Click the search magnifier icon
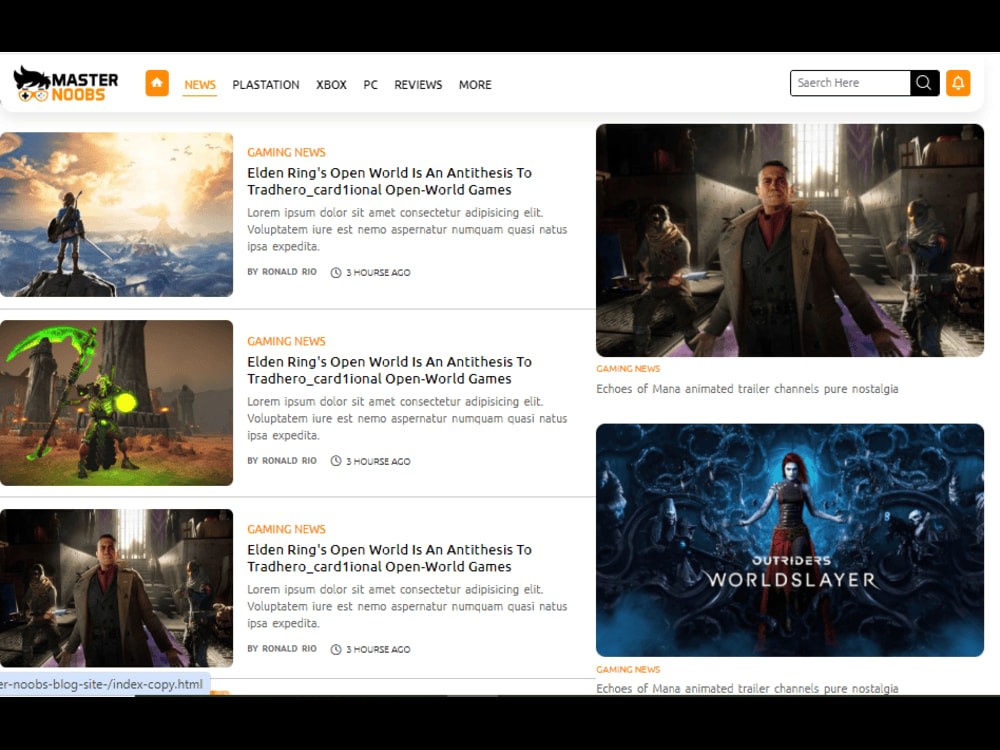The width and height of the screenshot is (1000, 750). (x=924, y=83)
